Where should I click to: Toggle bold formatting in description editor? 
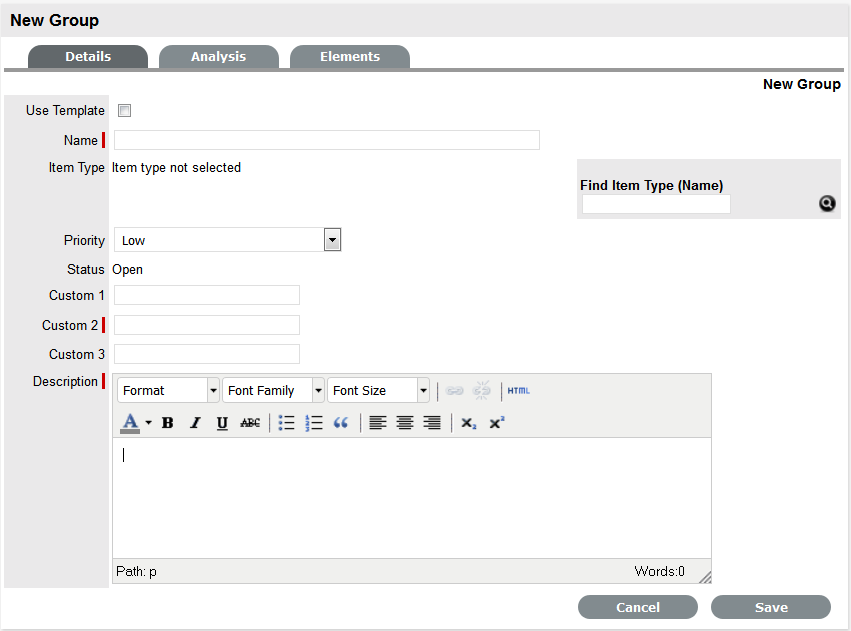tap(168, 423)
